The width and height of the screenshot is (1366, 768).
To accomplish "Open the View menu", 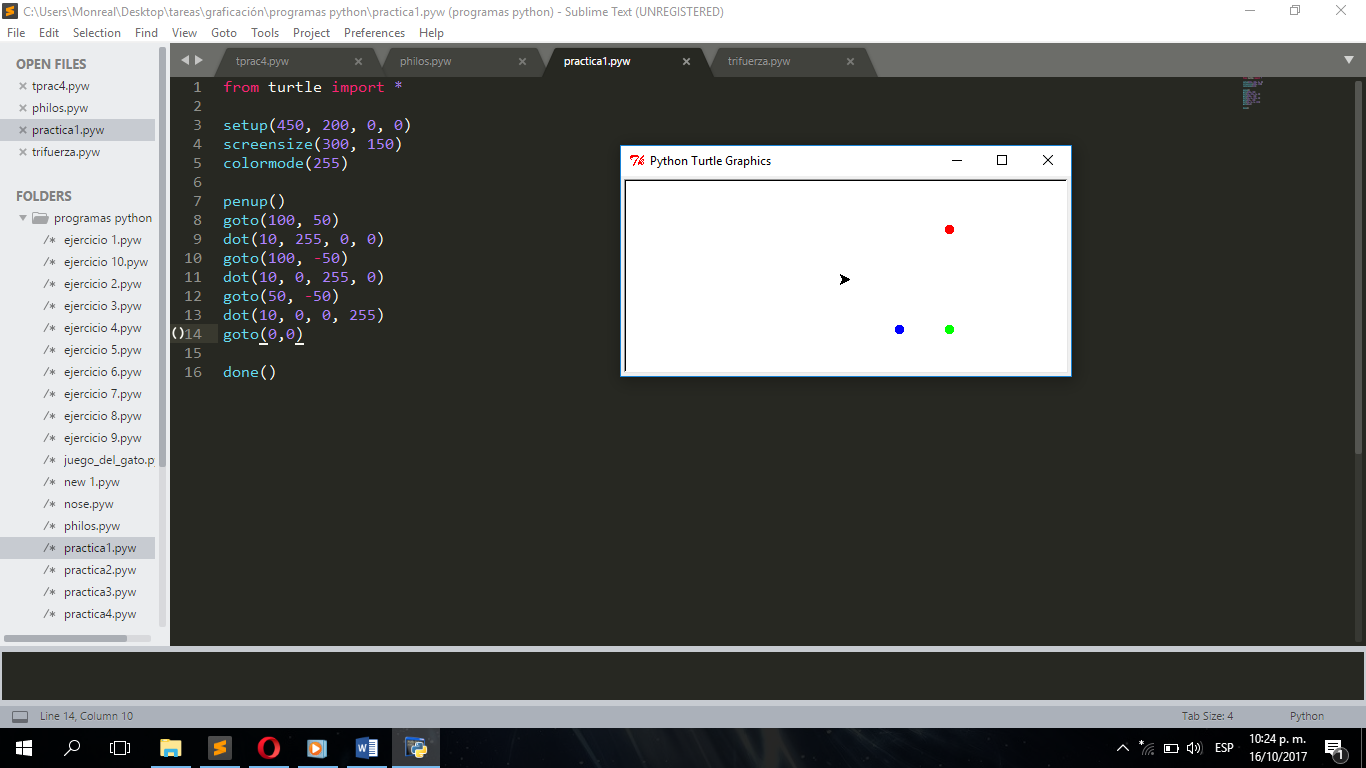I will click(184, 33).
